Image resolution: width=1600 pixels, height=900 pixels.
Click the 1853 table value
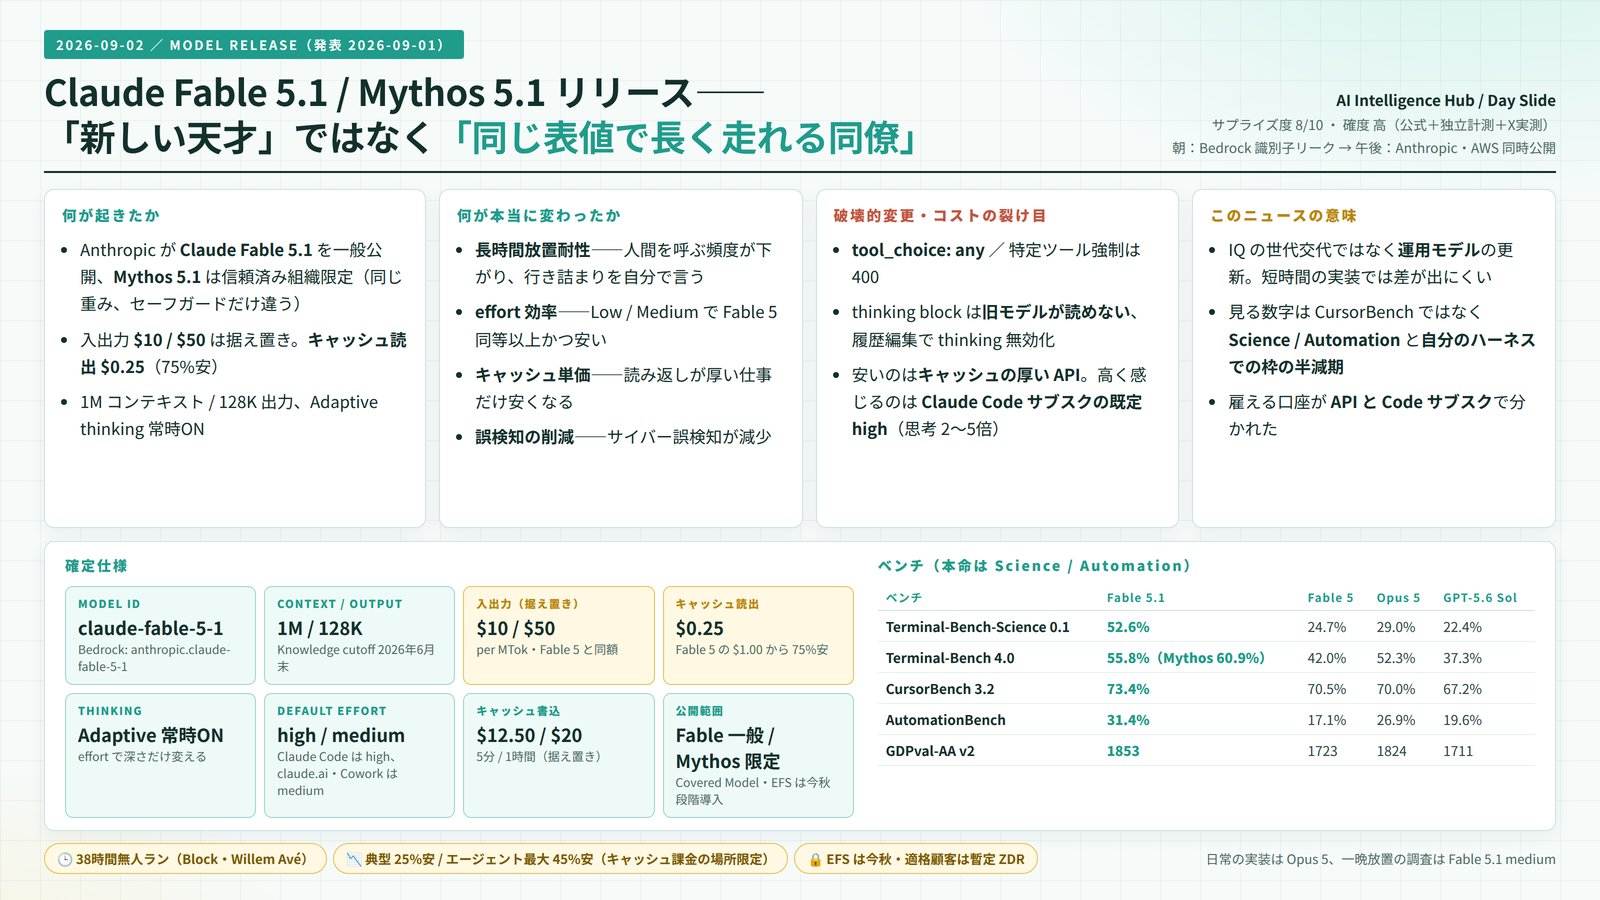pos(1123,751)
